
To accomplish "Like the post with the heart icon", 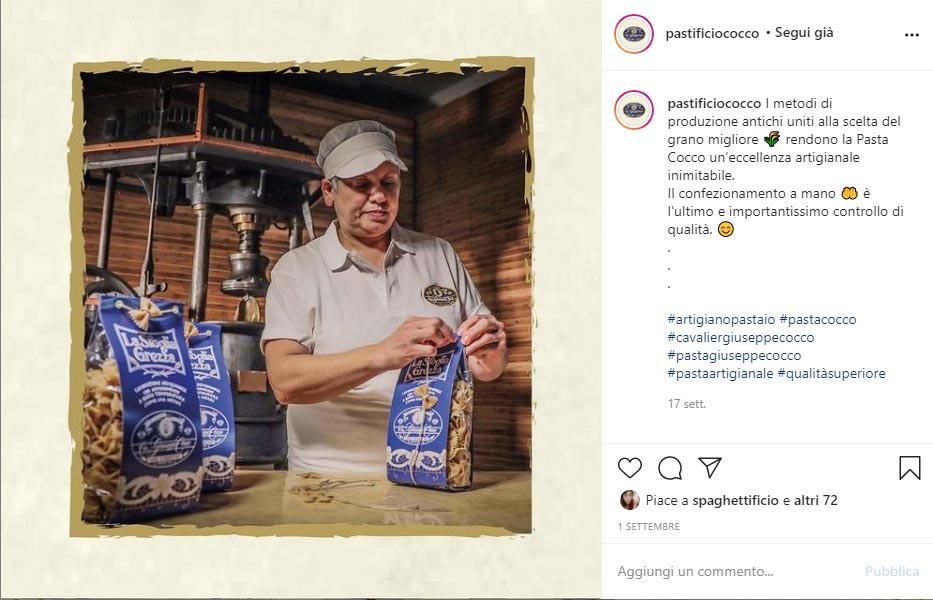I will click(x=630, y=468).
